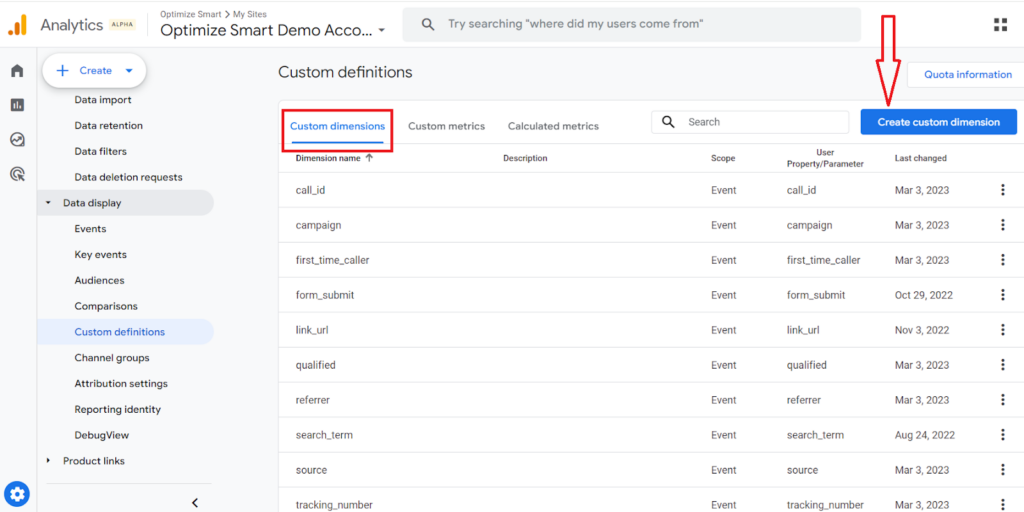Focus the custom dimensions Search field
This screenshot has height=512, width=1024.
(750, 122)
